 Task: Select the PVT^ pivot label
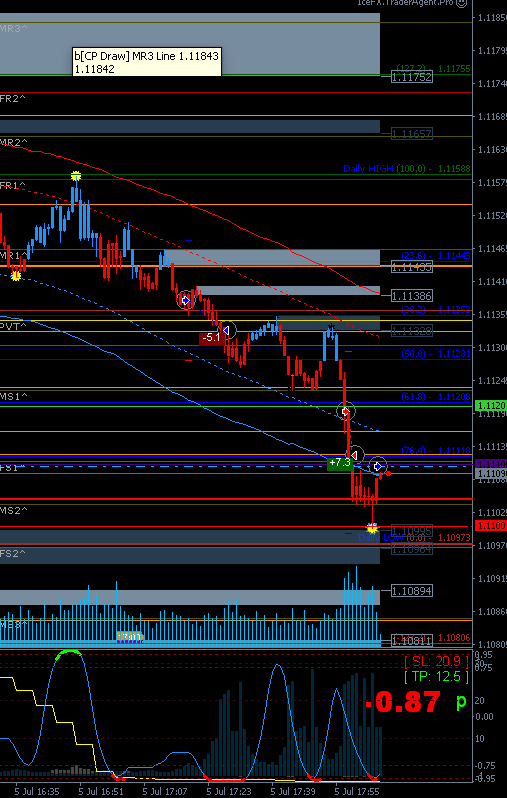coord(13,326)
